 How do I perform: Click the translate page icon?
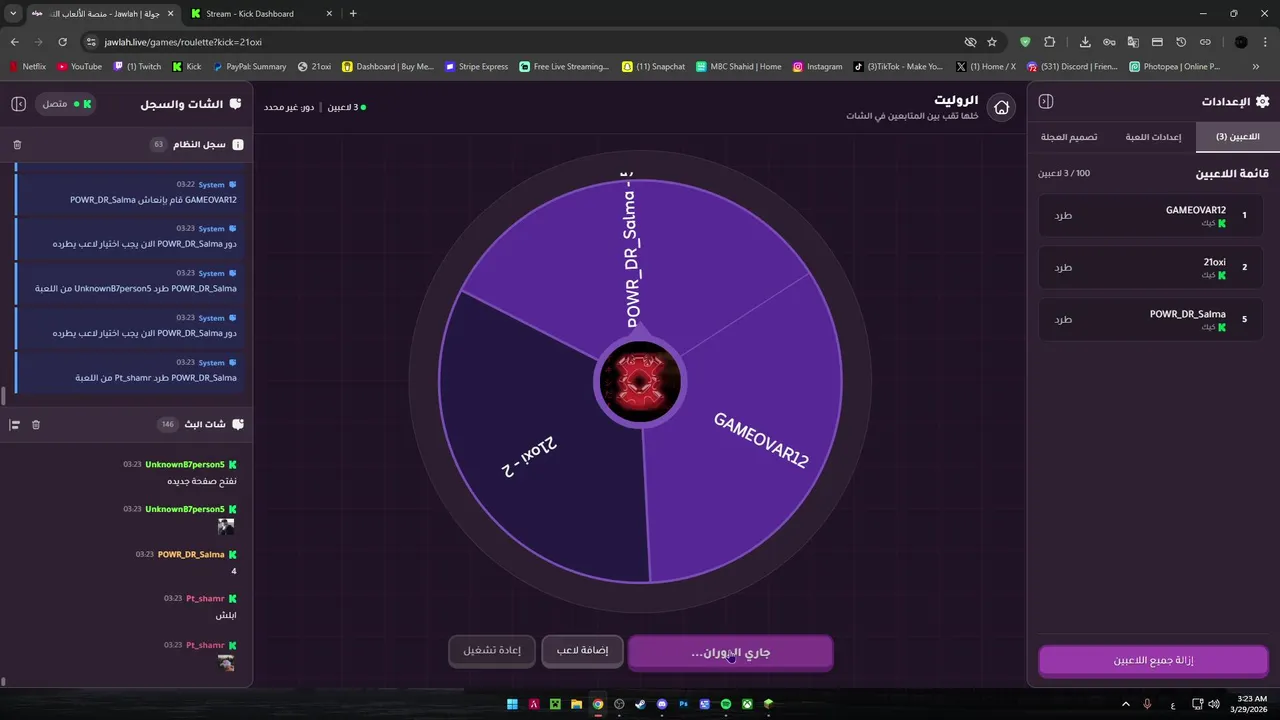click(x=1133, y=42)
